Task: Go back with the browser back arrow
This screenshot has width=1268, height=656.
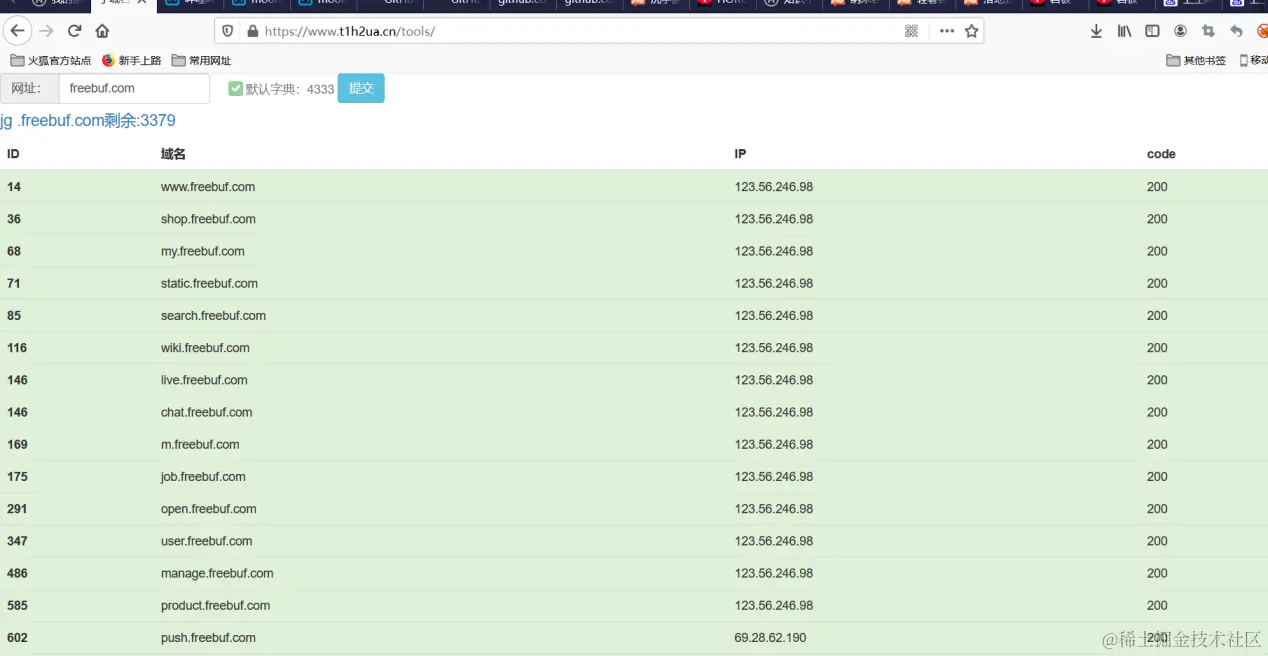Action: click(x=17, y=31)
